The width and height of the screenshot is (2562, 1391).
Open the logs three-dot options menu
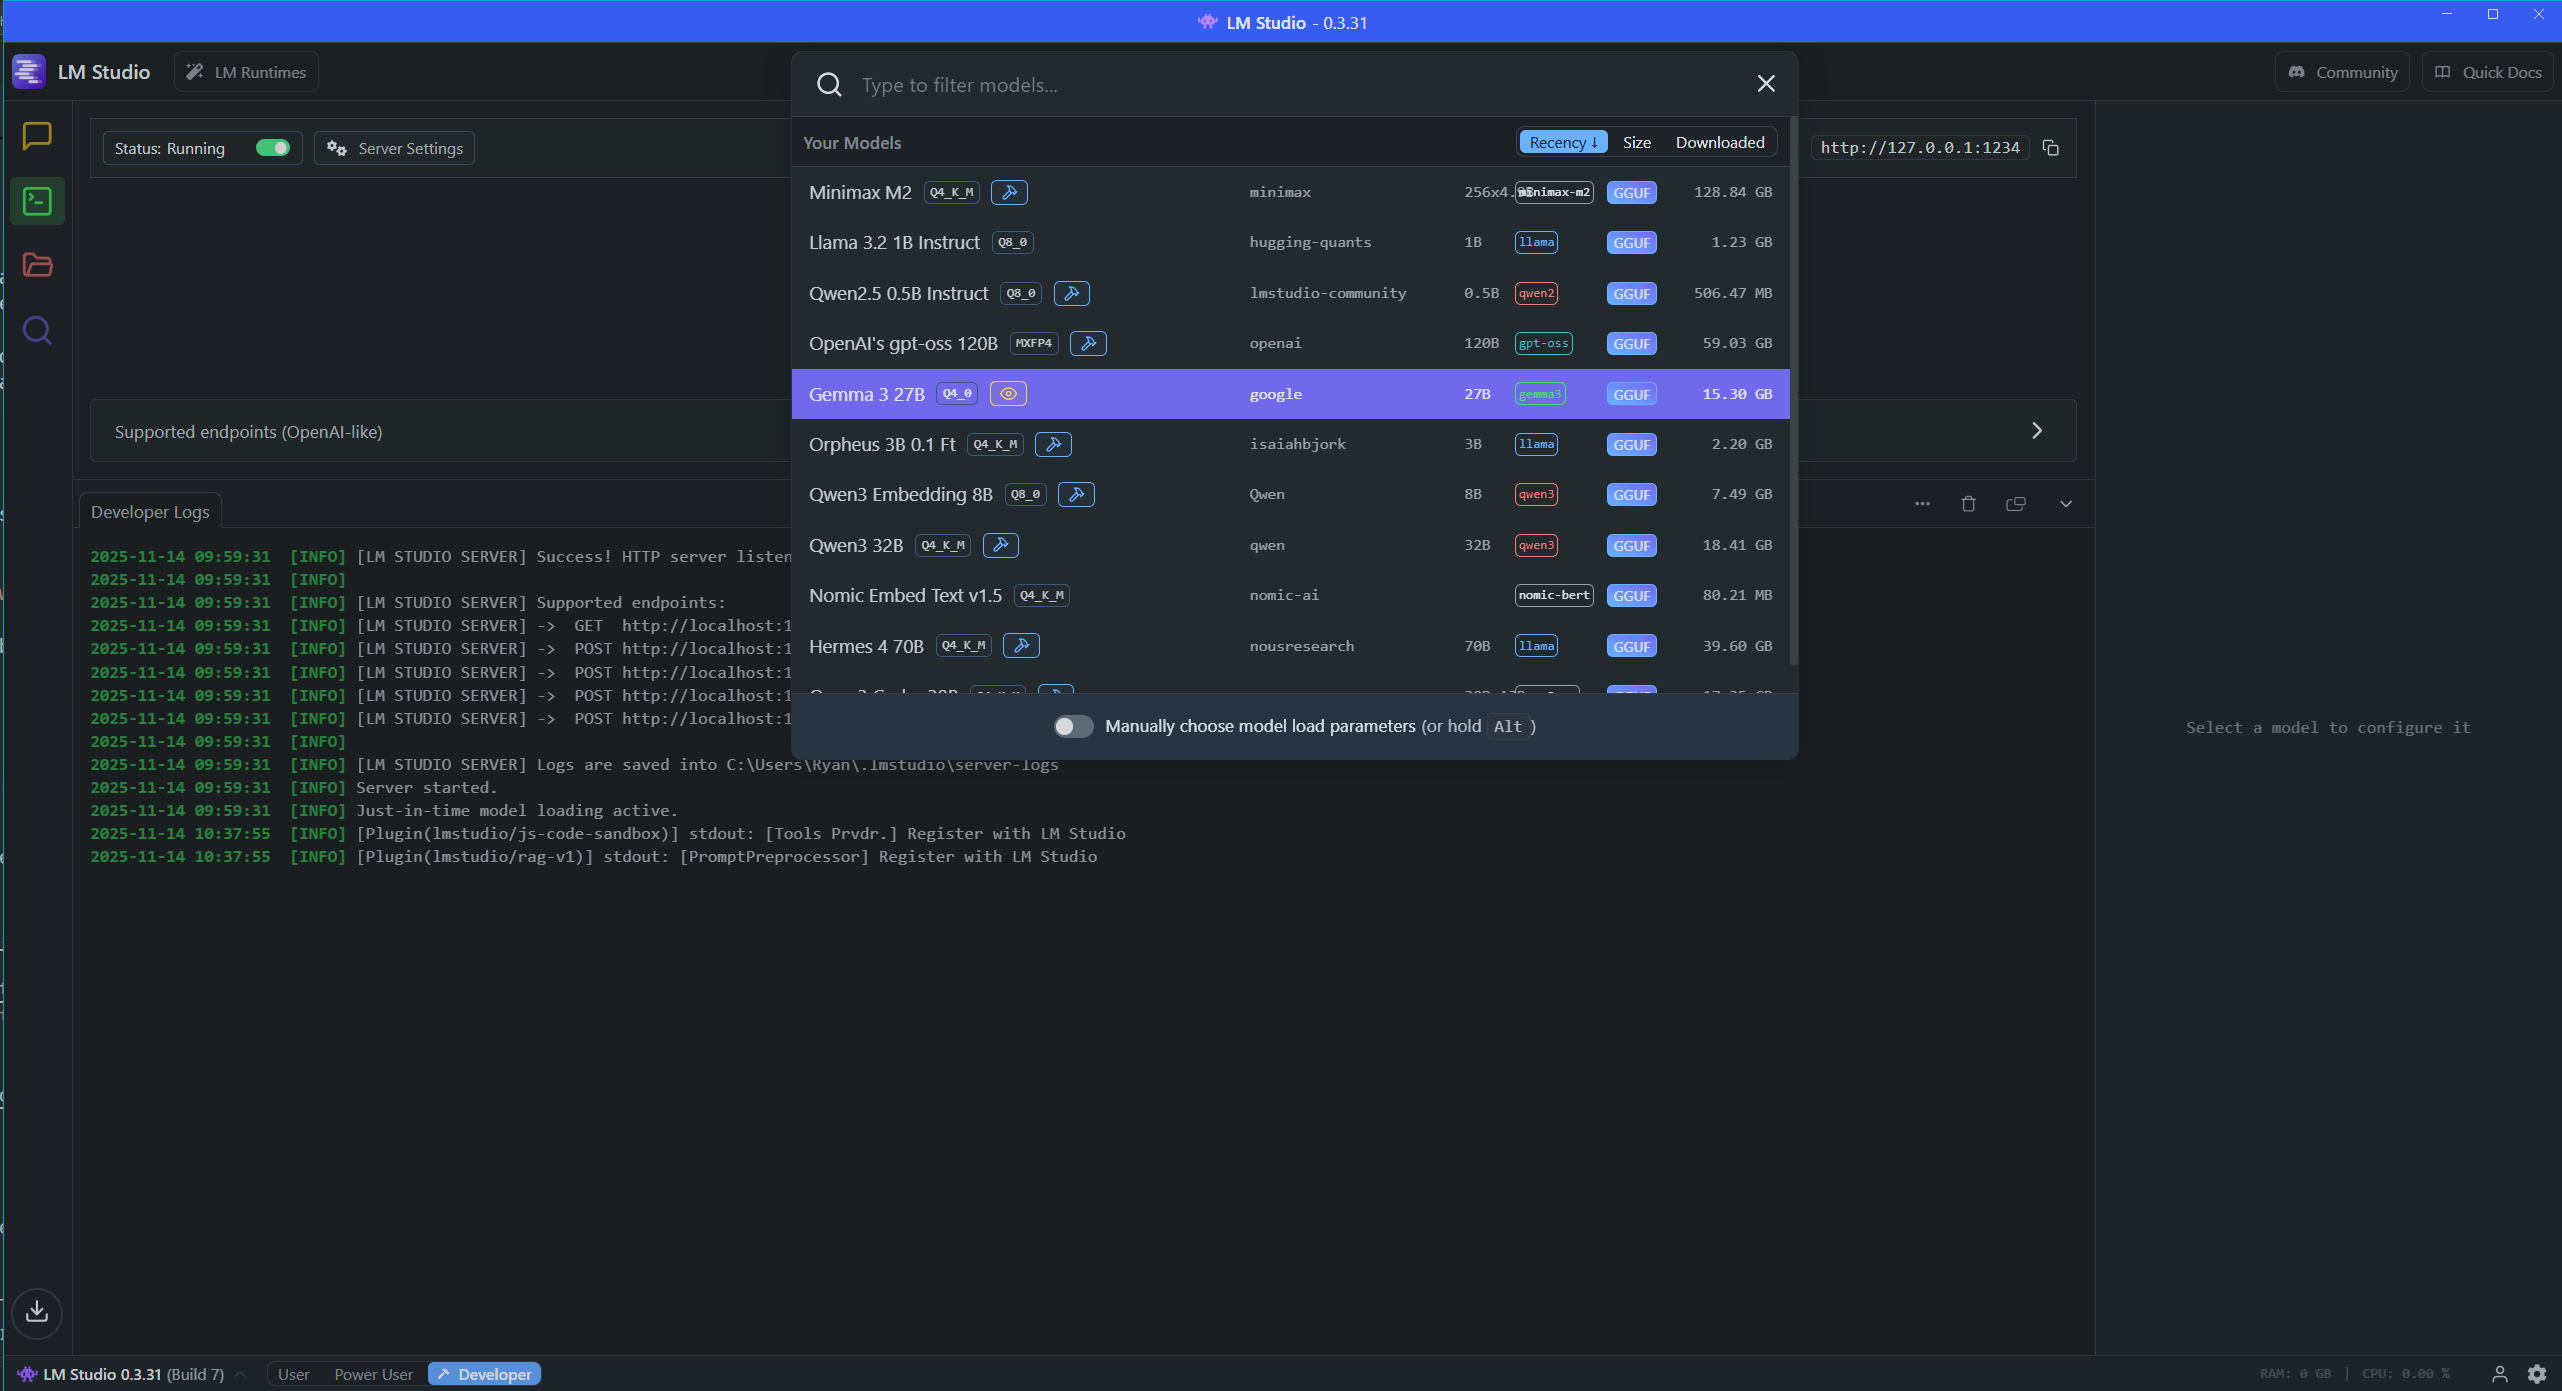tap(1922, 504)
